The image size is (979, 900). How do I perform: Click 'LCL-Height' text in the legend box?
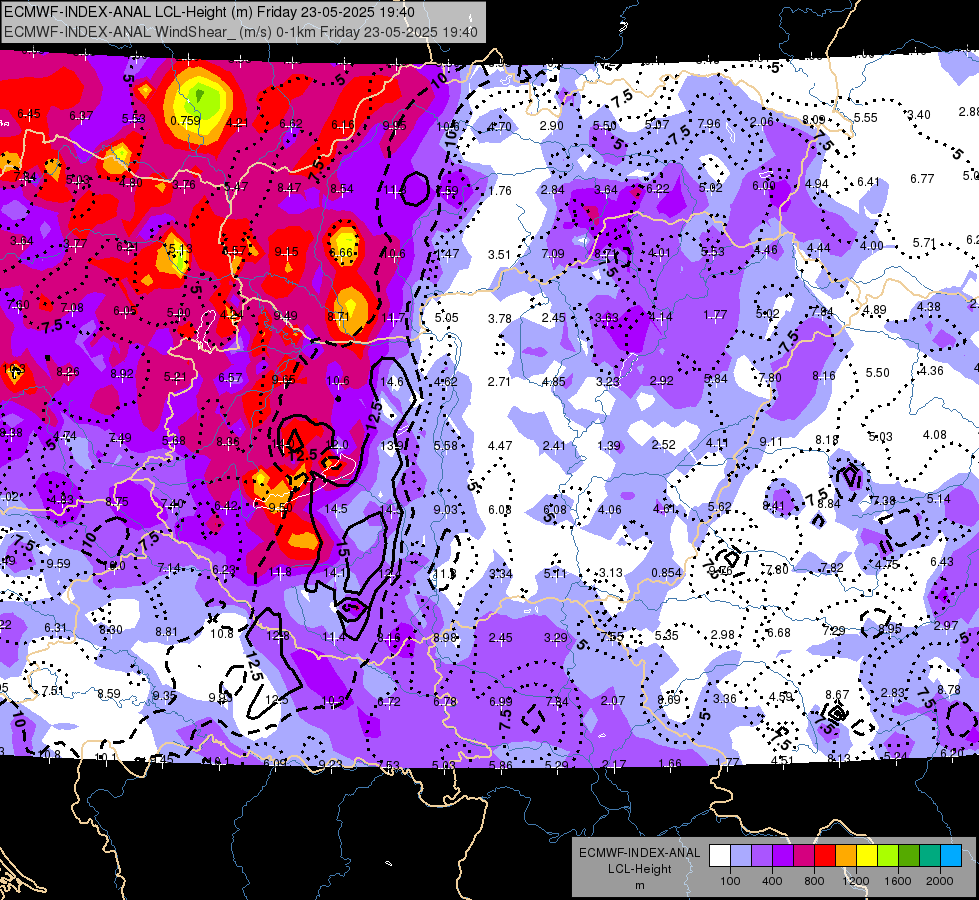(x=639, y=869)
